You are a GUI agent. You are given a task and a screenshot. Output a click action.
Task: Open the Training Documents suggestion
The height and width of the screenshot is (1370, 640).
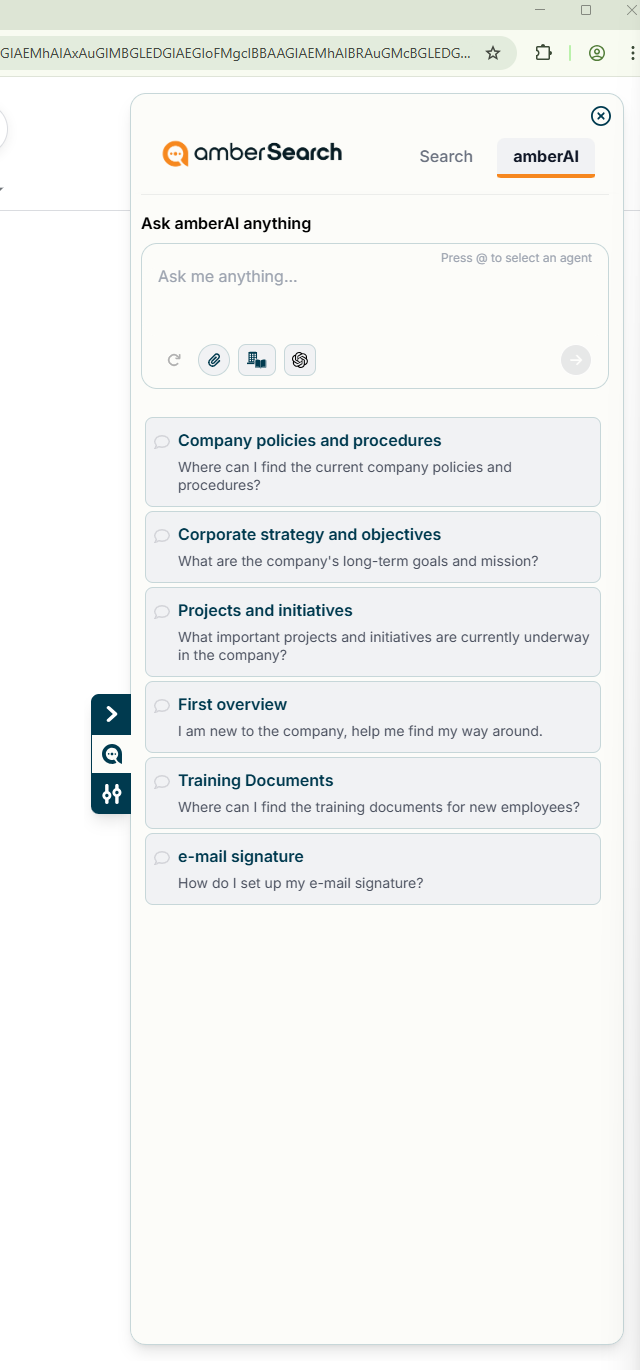tap(373, 793)
